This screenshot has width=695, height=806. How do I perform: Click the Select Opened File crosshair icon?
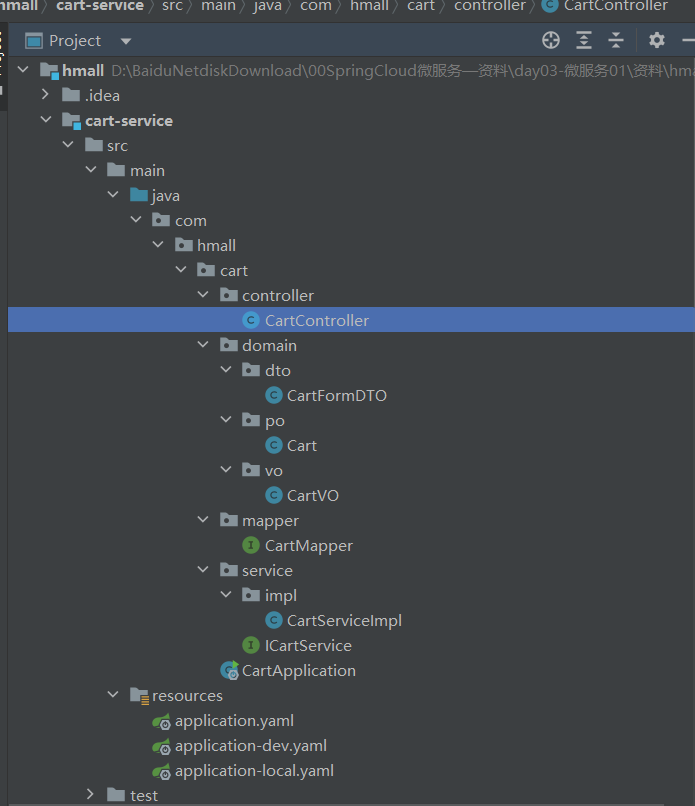pos(551,40)
